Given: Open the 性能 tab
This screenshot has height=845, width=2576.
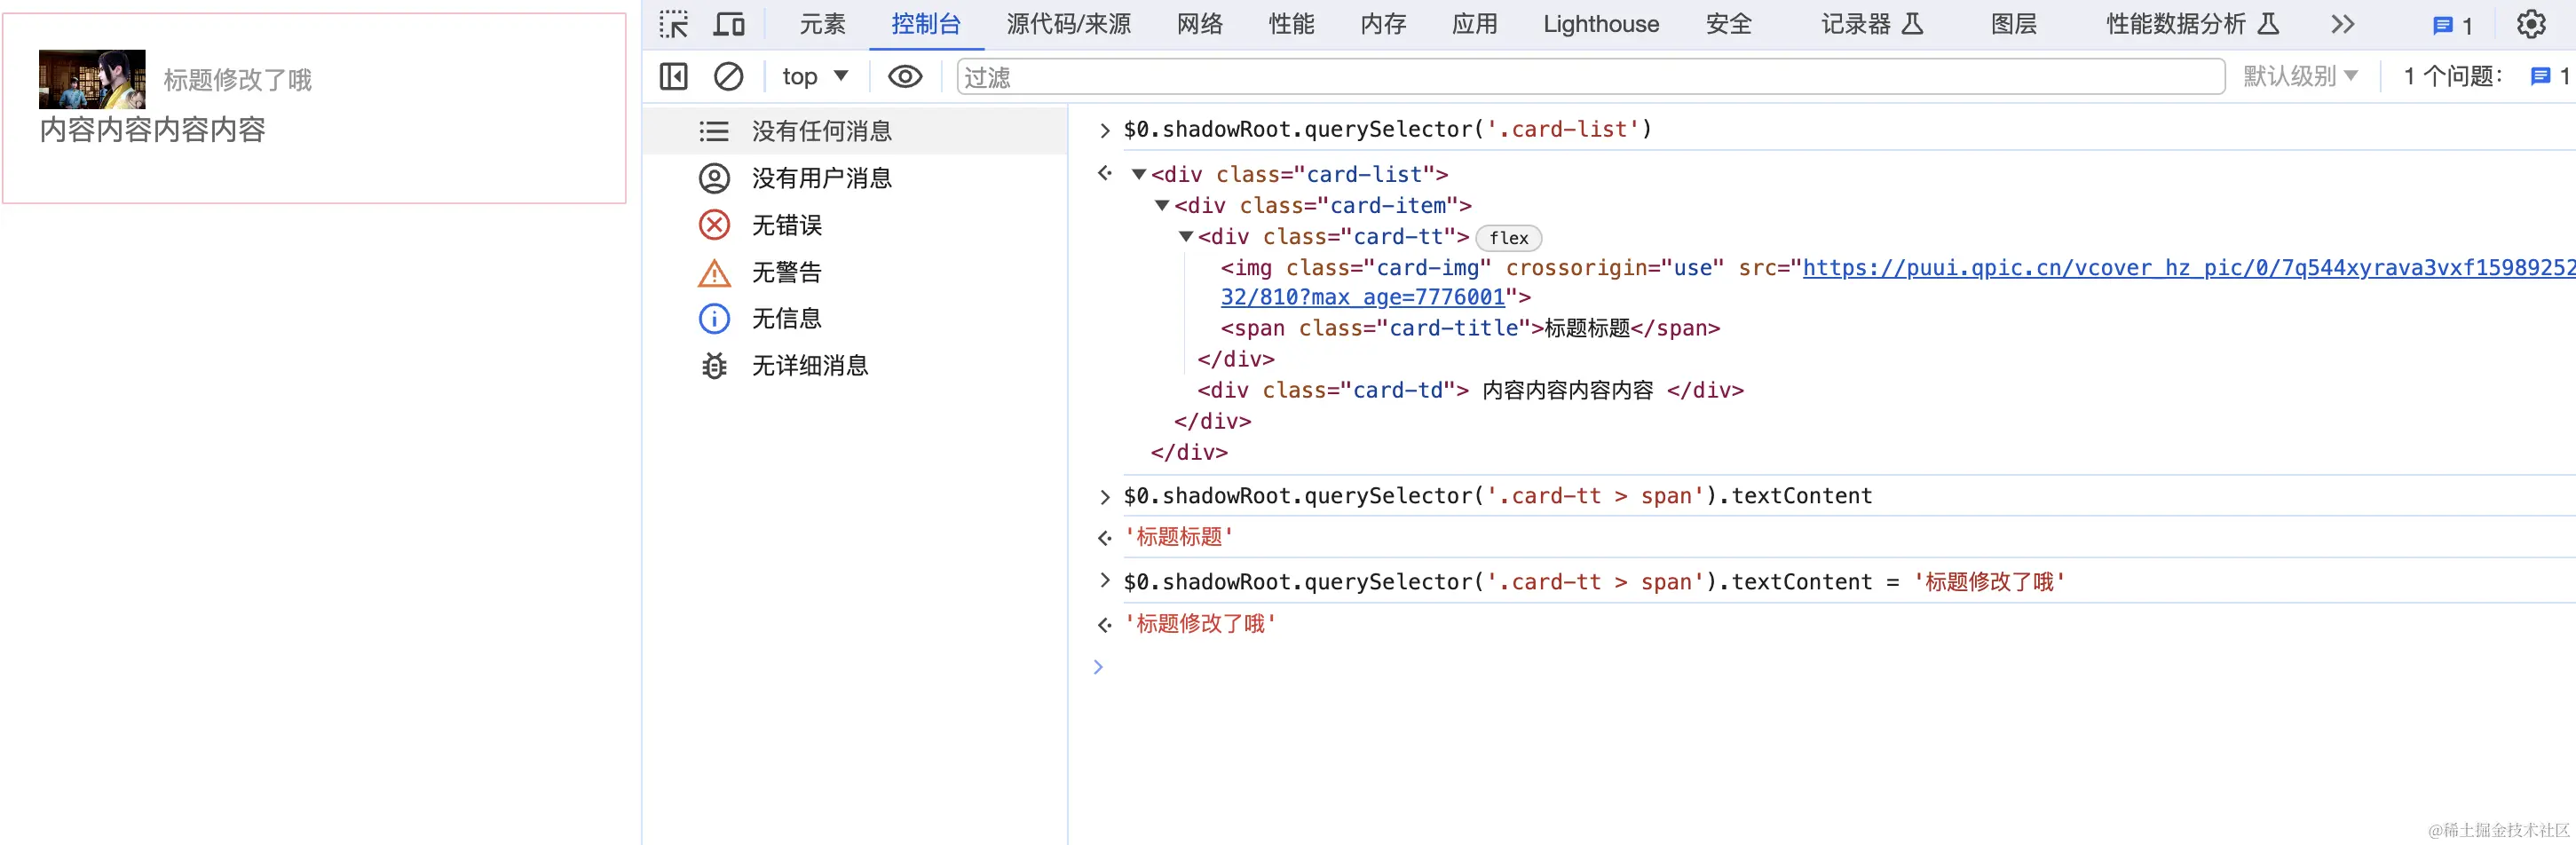Looking at the screenshot, I should coord(1292,24).
